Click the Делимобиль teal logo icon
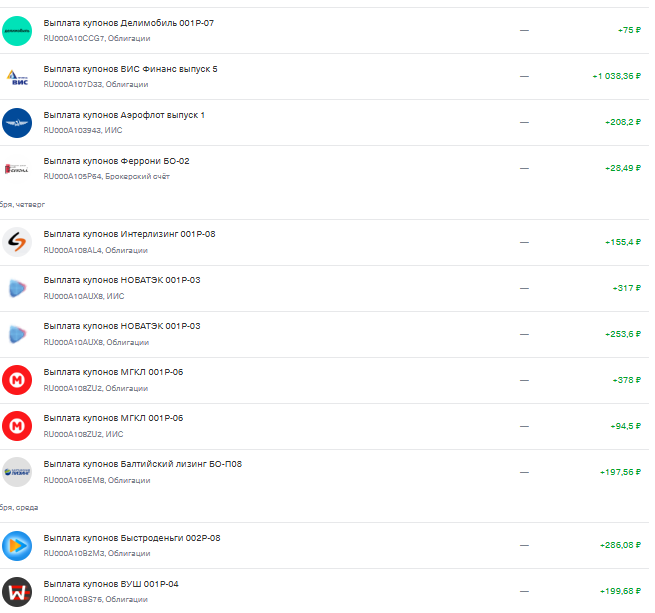This screenshot has height=613, width=655. (17, 31)
